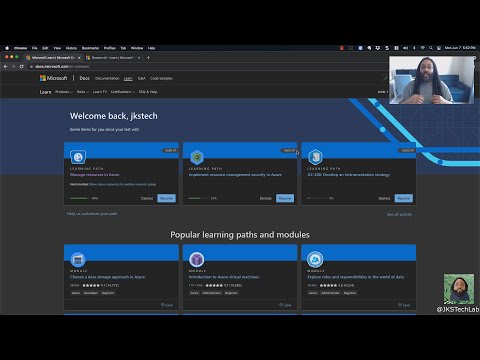
Task: Open Implement resource management security in Azure path
Action: coord(235,175)
